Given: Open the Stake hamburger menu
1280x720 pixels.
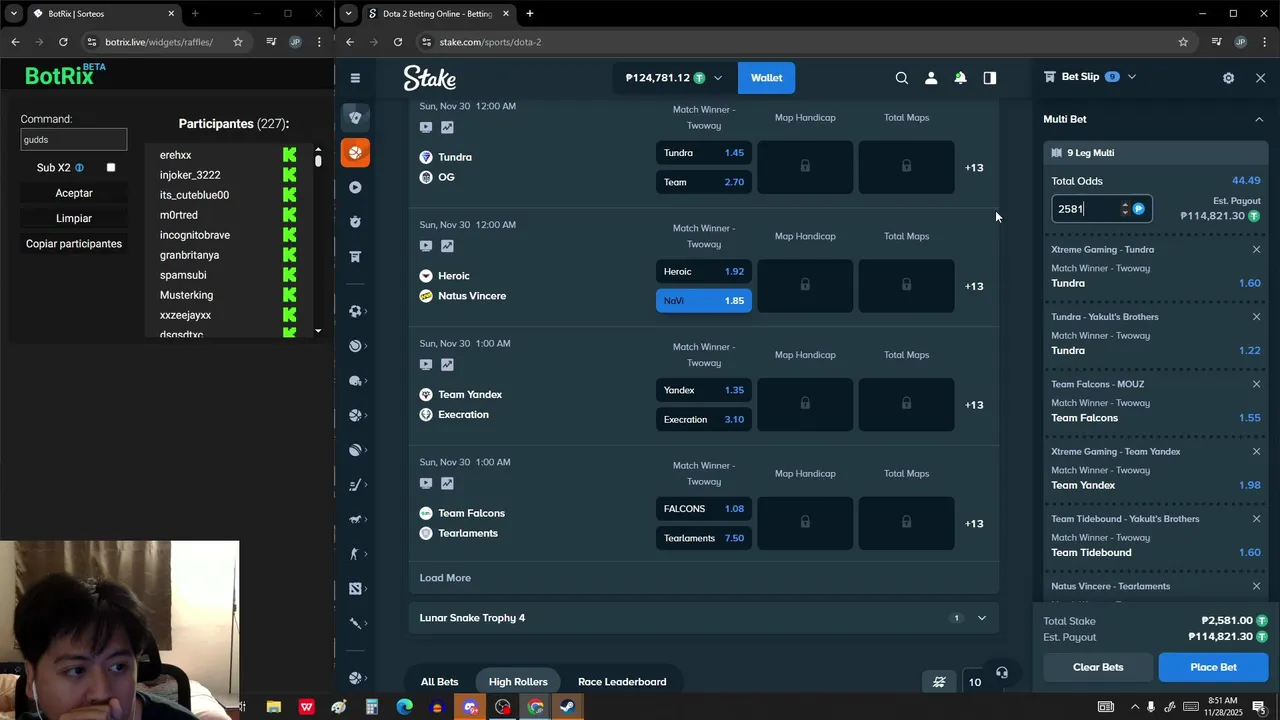Looking at the screenshot, I should tap(355, 78).
